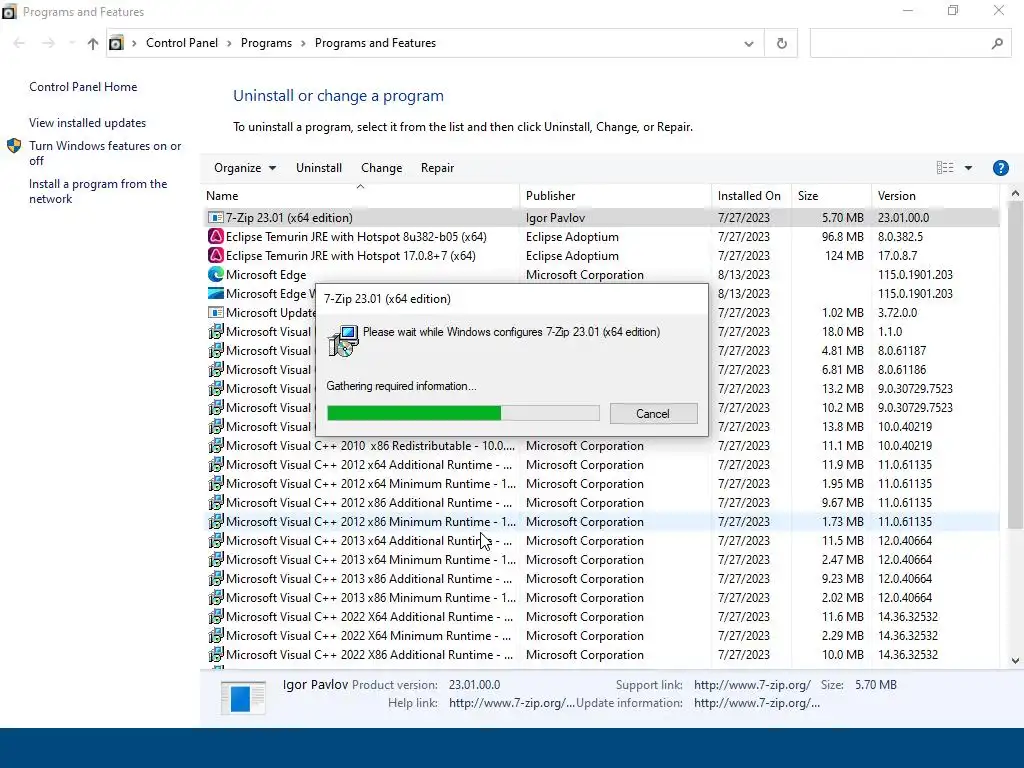
Task: Open Install a program from the network
Action: click(98, 191)
